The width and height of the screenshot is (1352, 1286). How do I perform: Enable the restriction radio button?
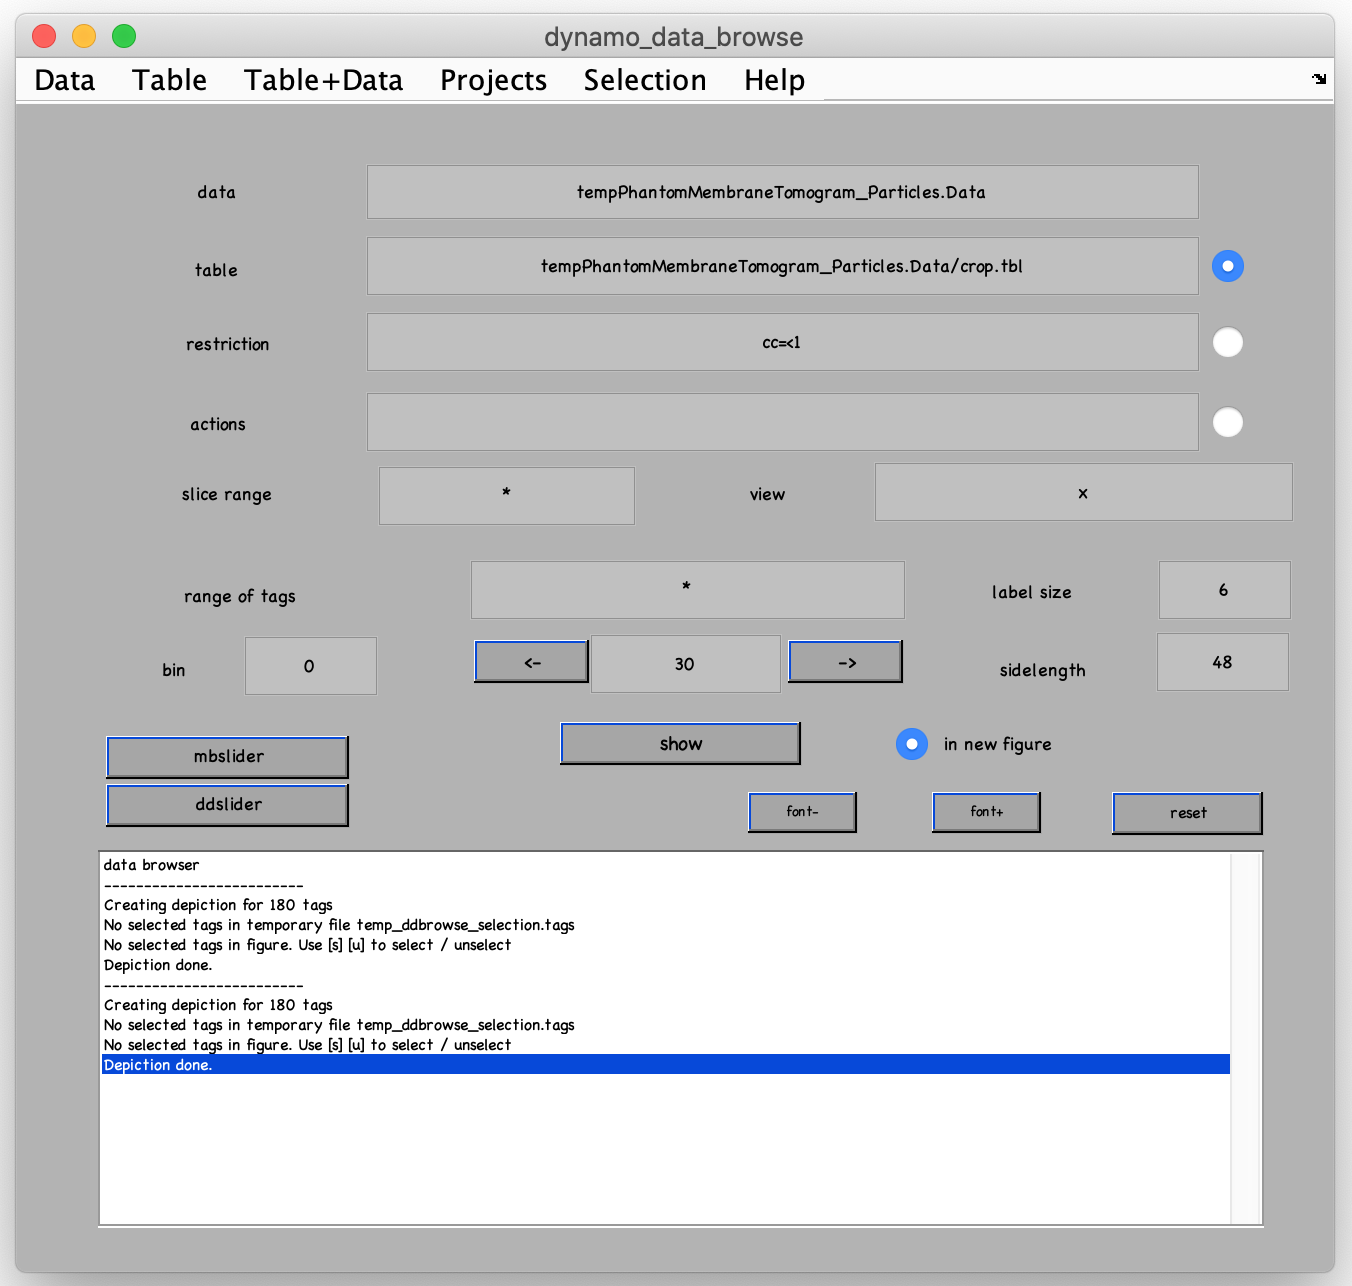click(x=1227, y=342)
